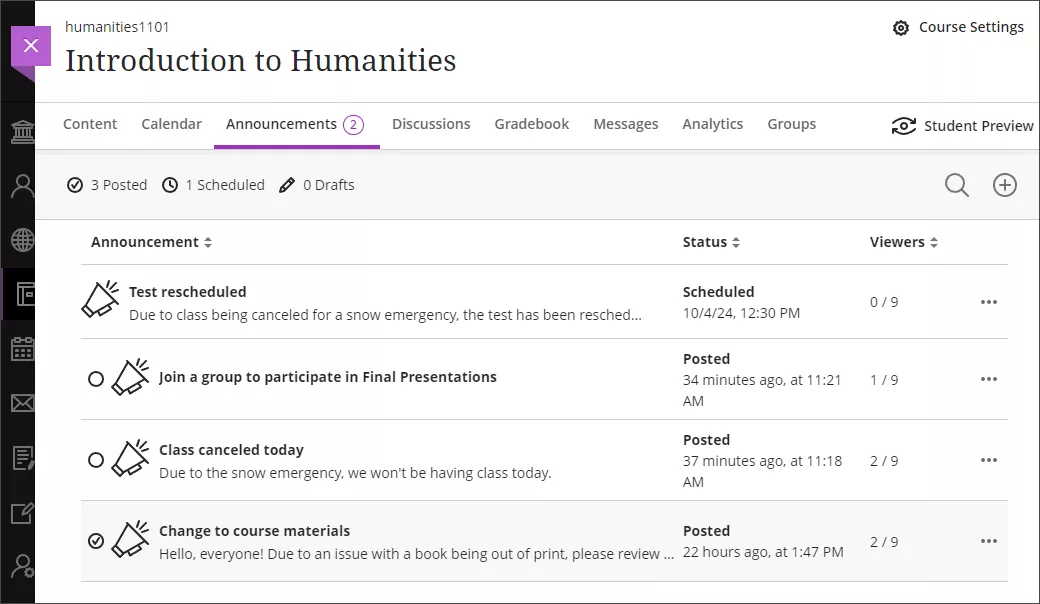Open the Gradebook tab
The height and width of the screenshot is (604, 1040).
coord(532,124)
